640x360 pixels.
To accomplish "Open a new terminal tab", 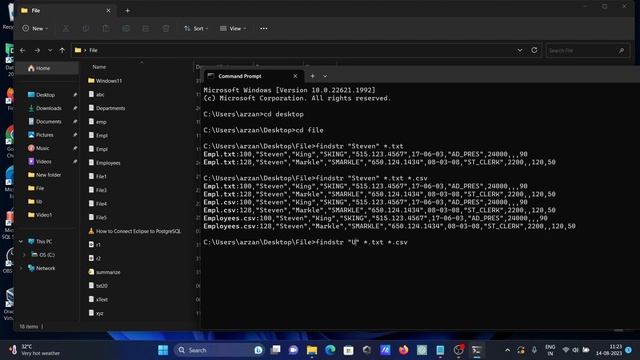I will [312, 76].
